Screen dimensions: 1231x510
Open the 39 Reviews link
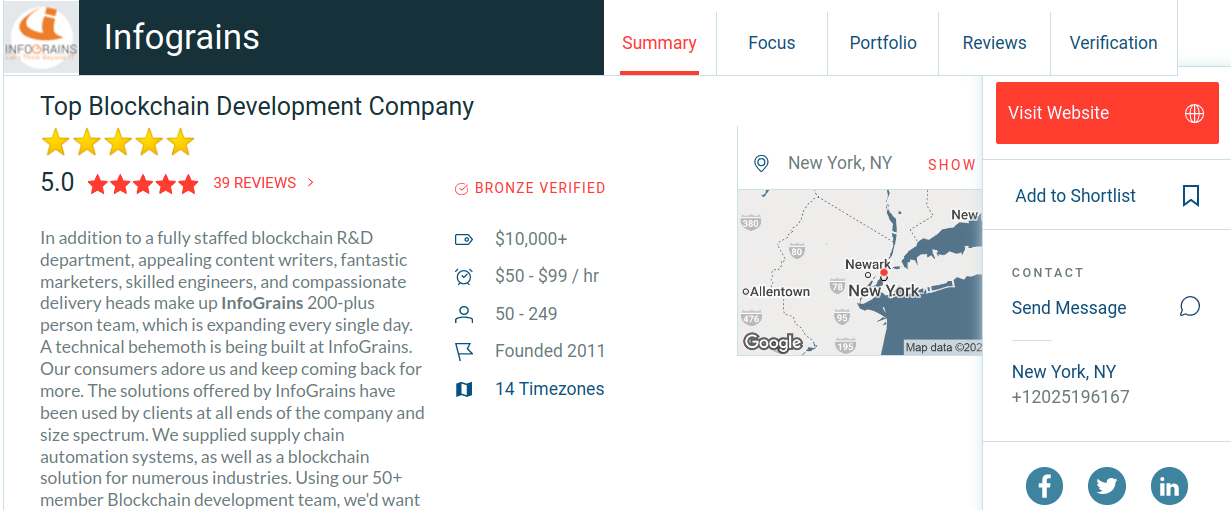(x=255, y=183)
